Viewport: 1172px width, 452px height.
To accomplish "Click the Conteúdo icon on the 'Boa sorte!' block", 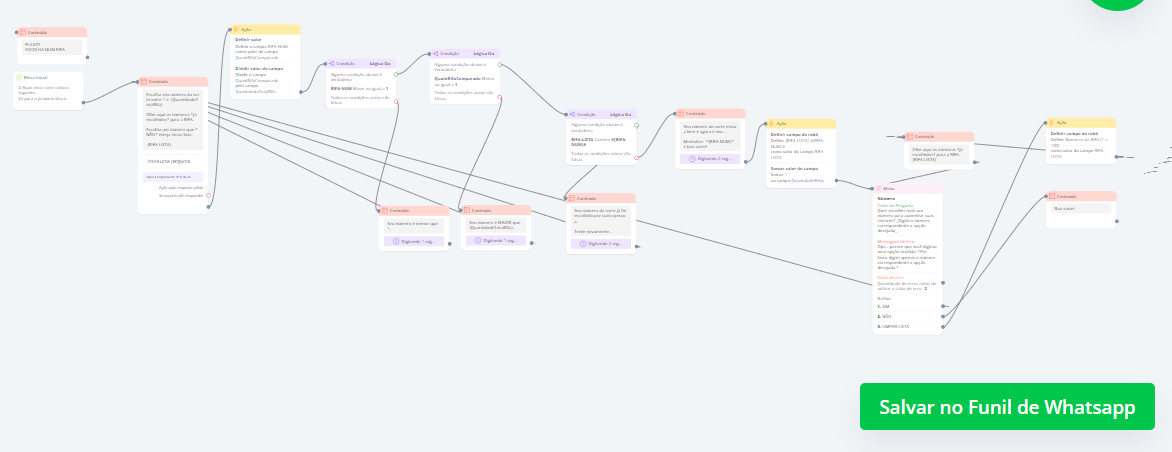I will click(1051, 196).
